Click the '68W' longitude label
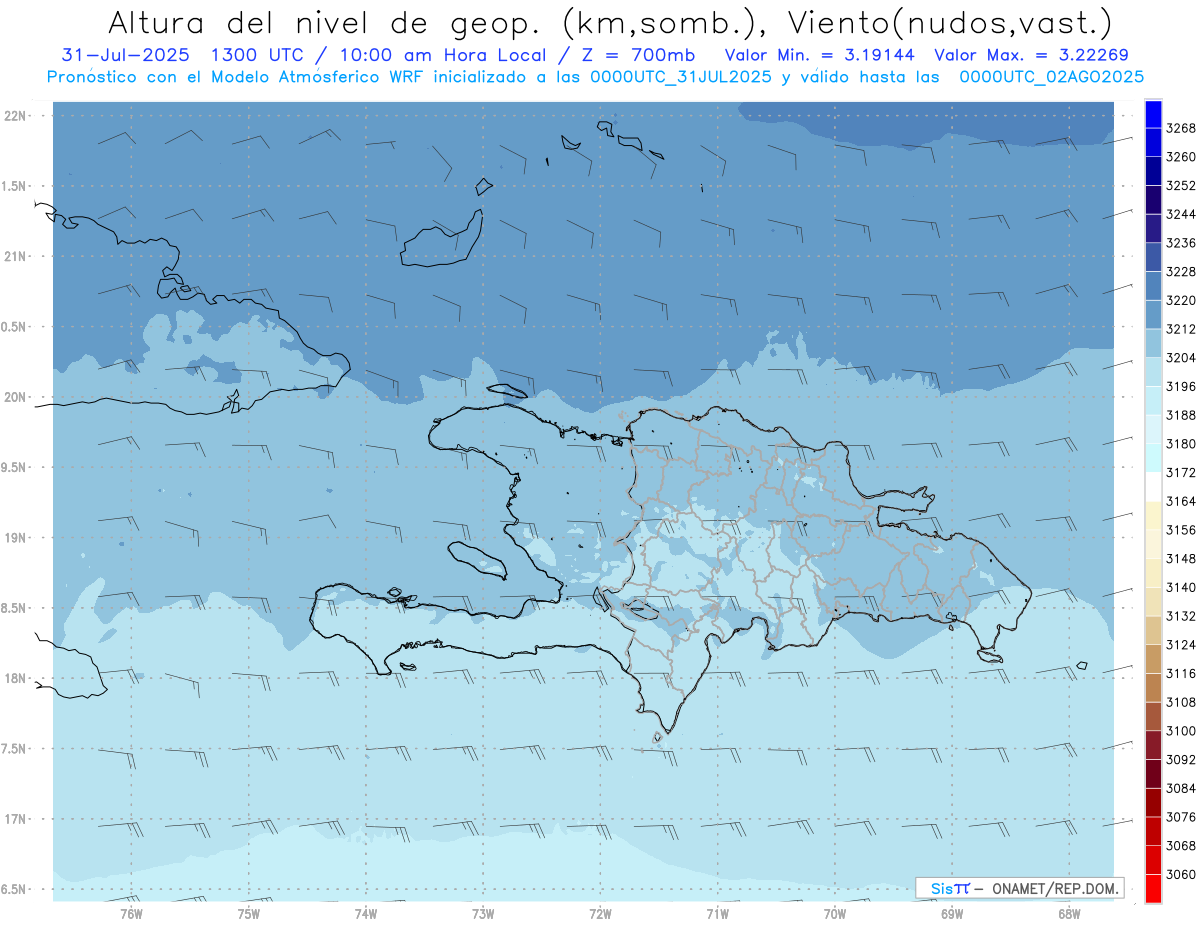Image resolution: width=1200 pixels, height=927 pixels. [x=1069, y=912]
